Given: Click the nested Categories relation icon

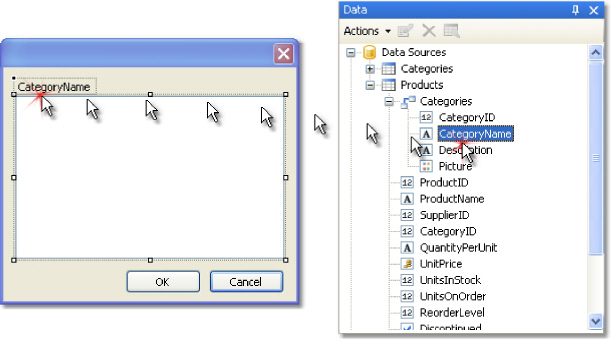Looking at the screenshot, I should click(x=408, y=102).
